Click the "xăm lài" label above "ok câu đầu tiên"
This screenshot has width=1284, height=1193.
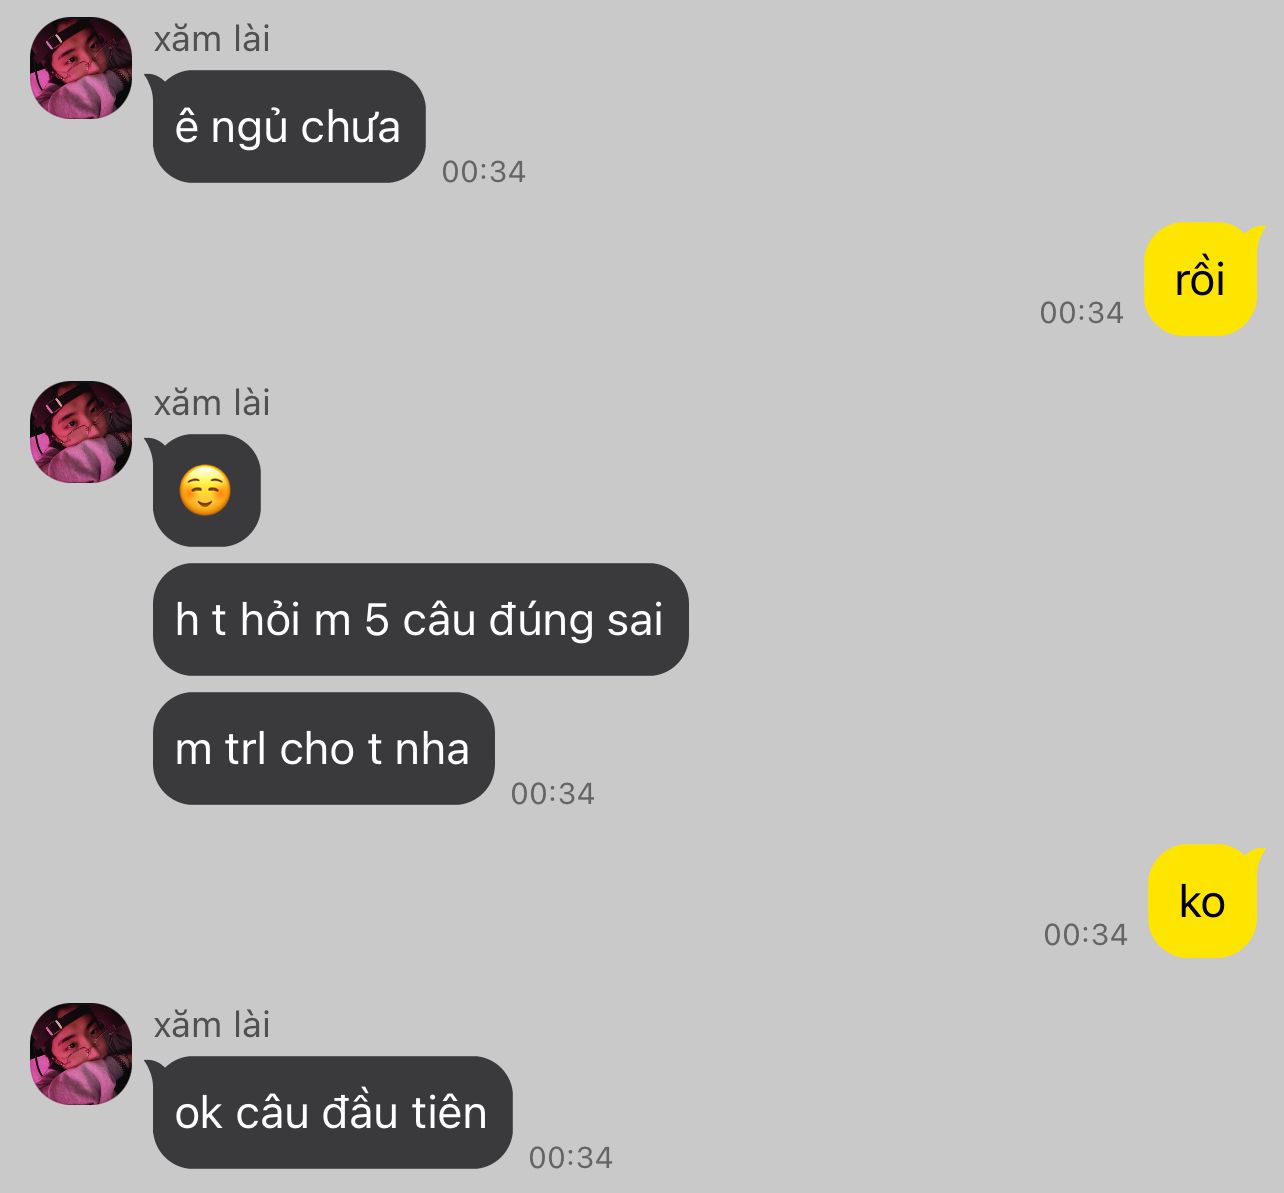pos(212,1025)
